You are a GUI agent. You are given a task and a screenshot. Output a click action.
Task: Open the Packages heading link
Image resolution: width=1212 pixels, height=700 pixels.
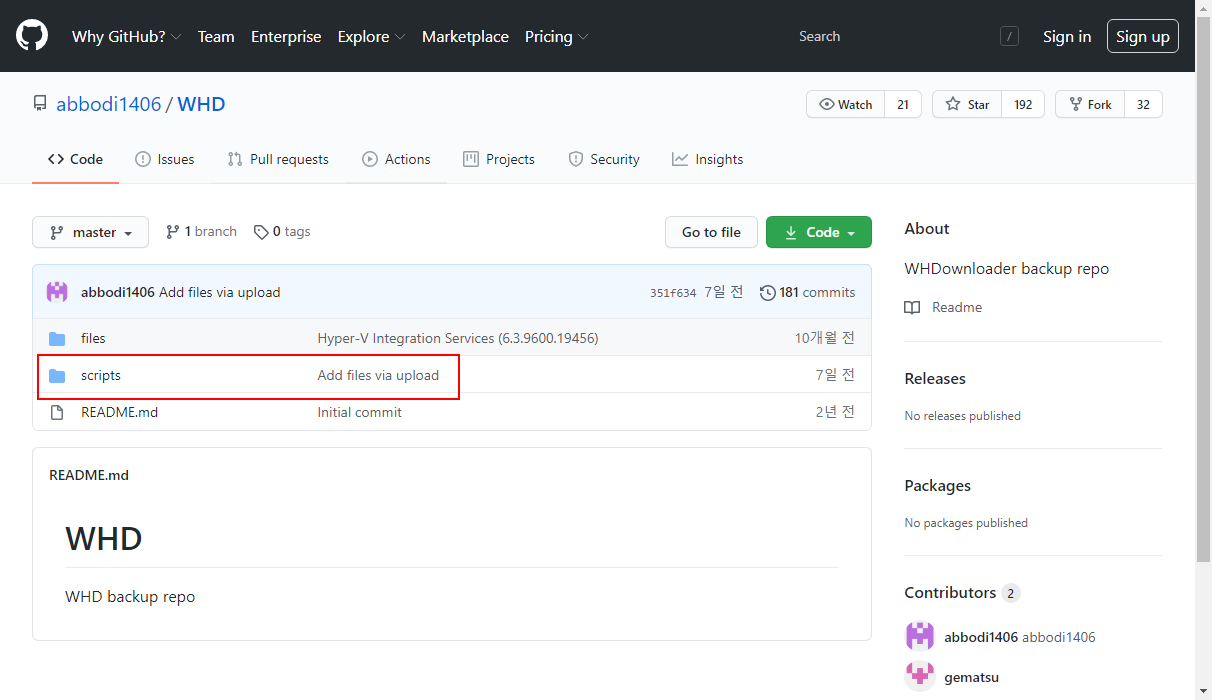(938, 485)
